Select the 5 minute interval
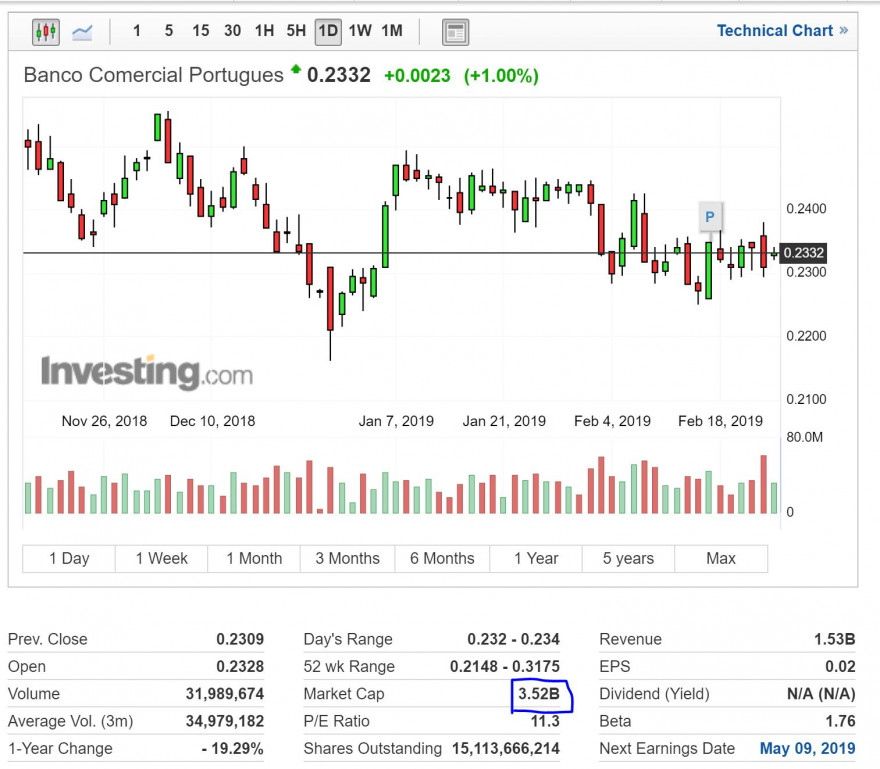The height and width of the screenshot is (769, 880). [168, 31]
